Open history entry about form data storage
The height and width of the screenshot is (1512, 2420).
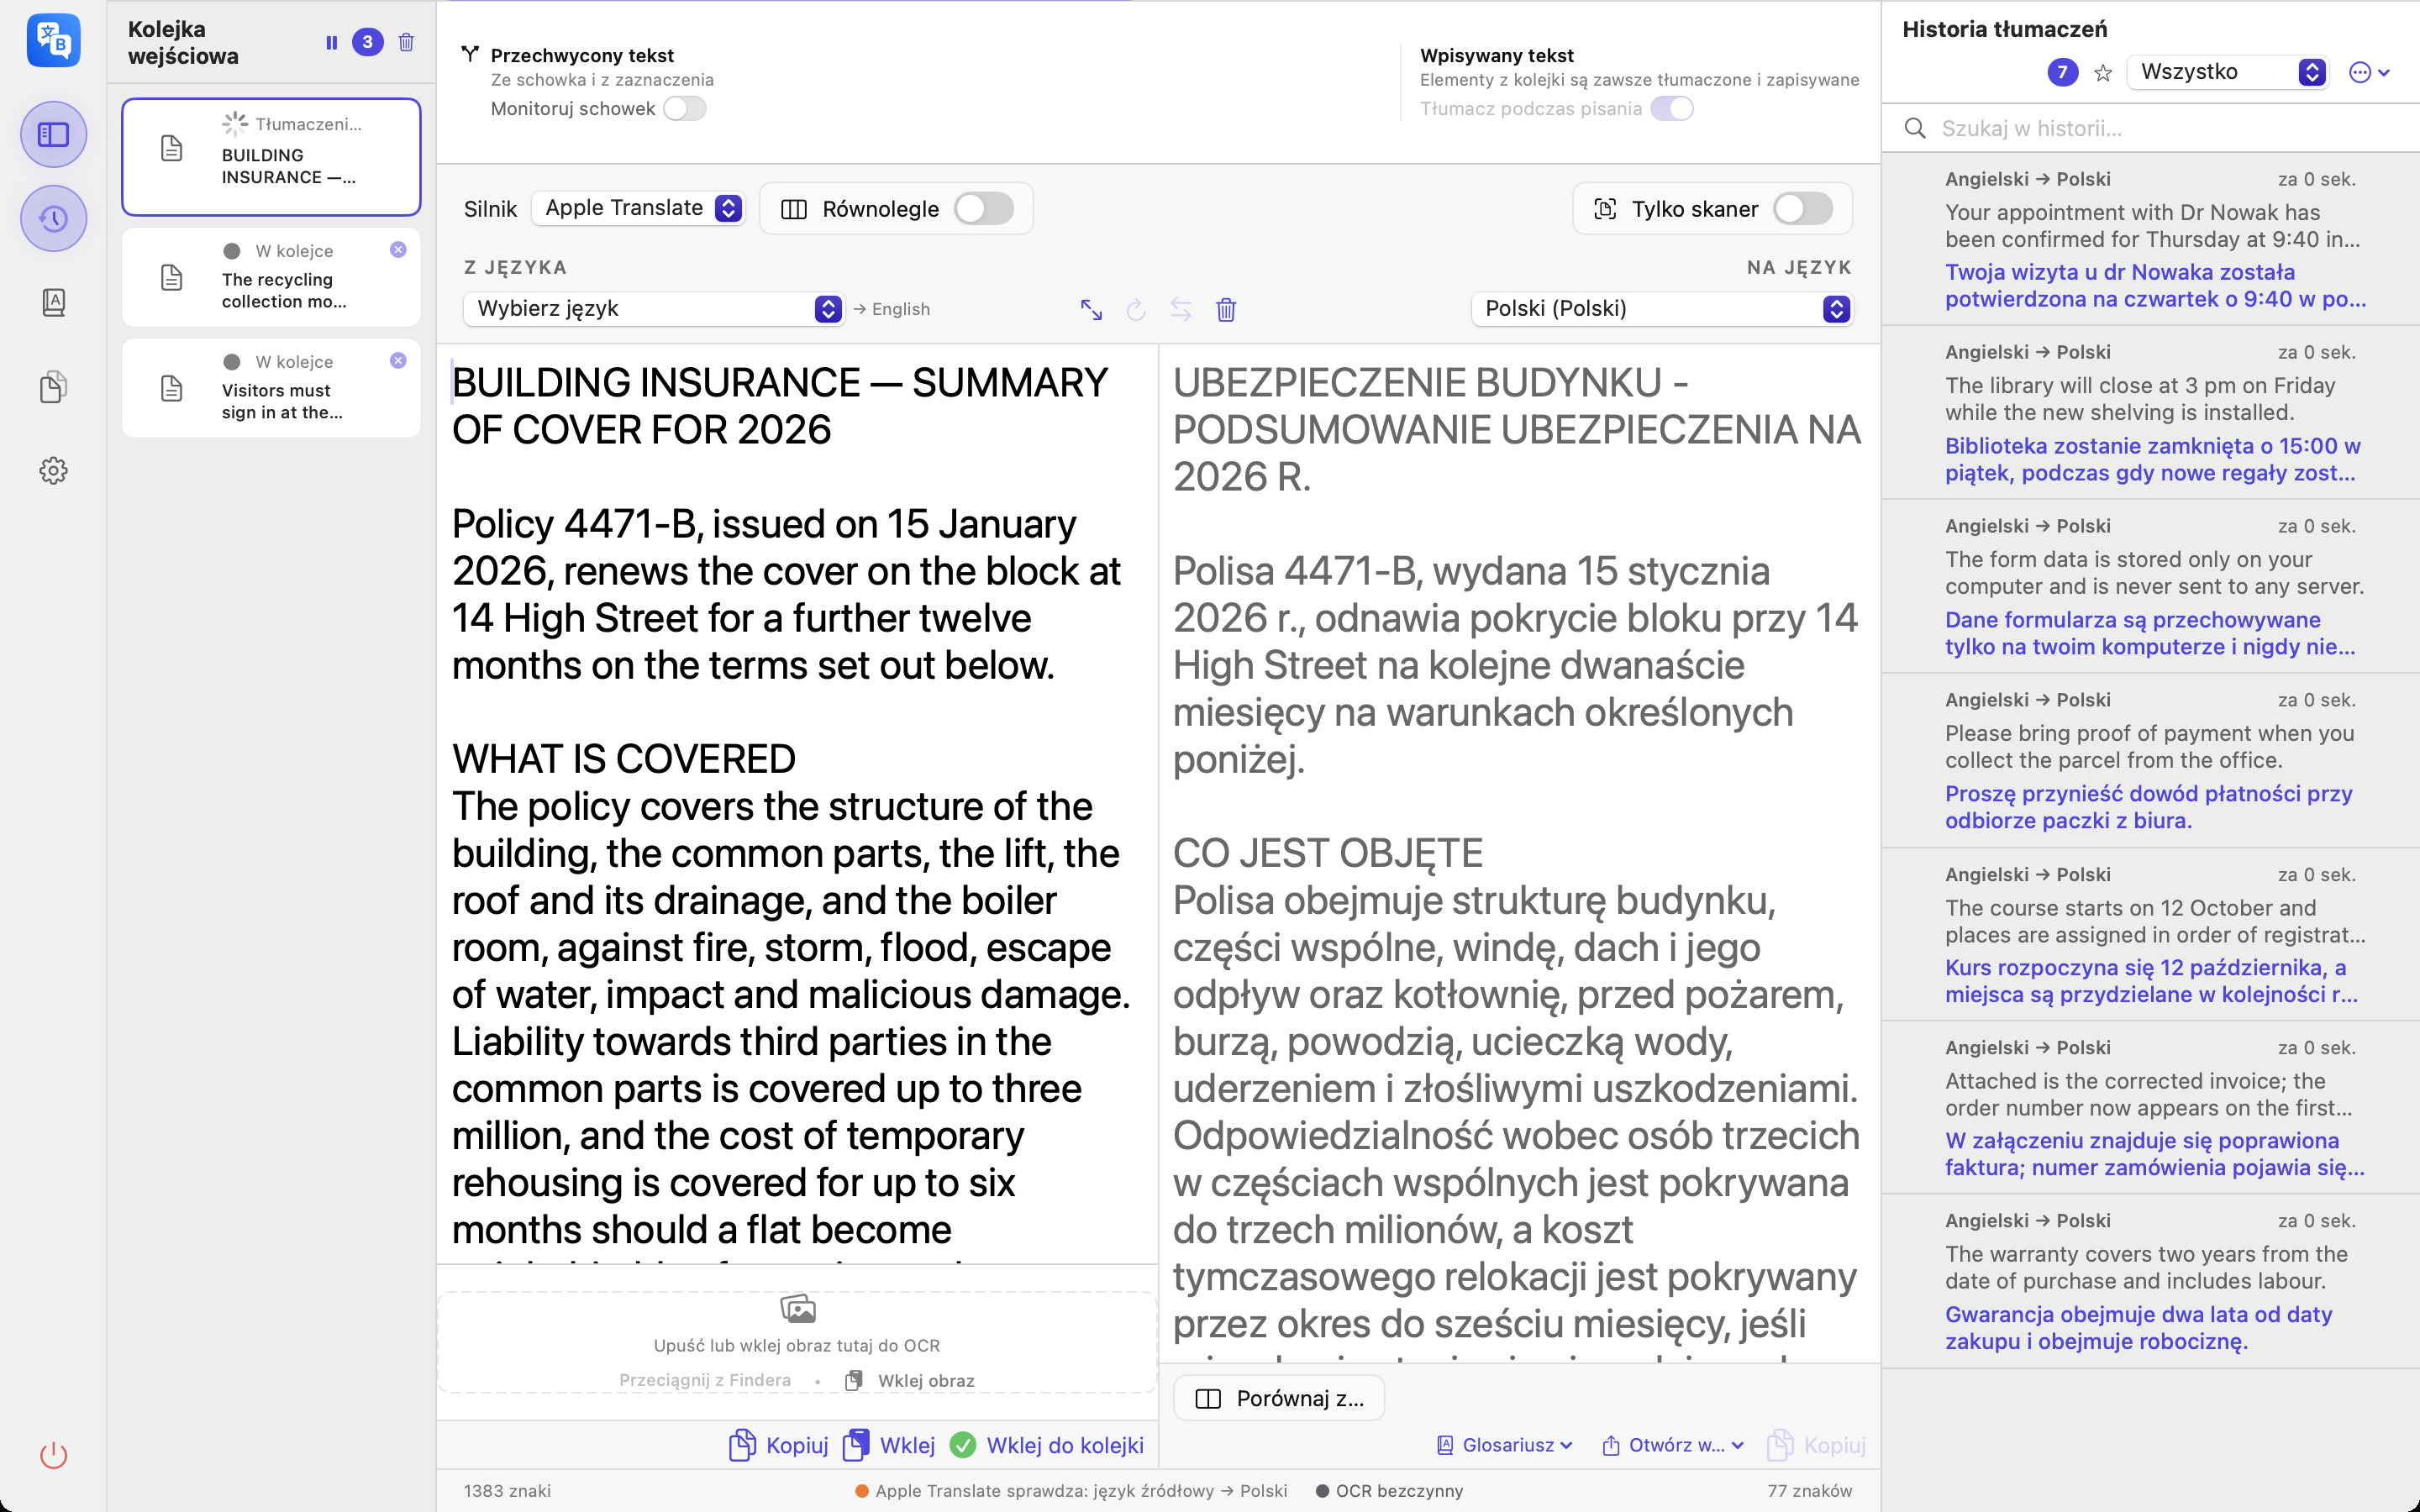click(x=2150, y=587)
